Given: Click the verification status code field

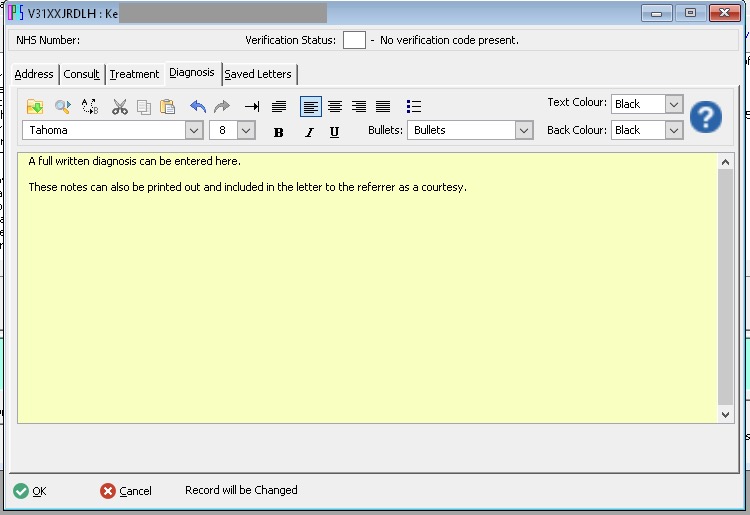Looking at the screenshot, I should [x=354, y=40].
